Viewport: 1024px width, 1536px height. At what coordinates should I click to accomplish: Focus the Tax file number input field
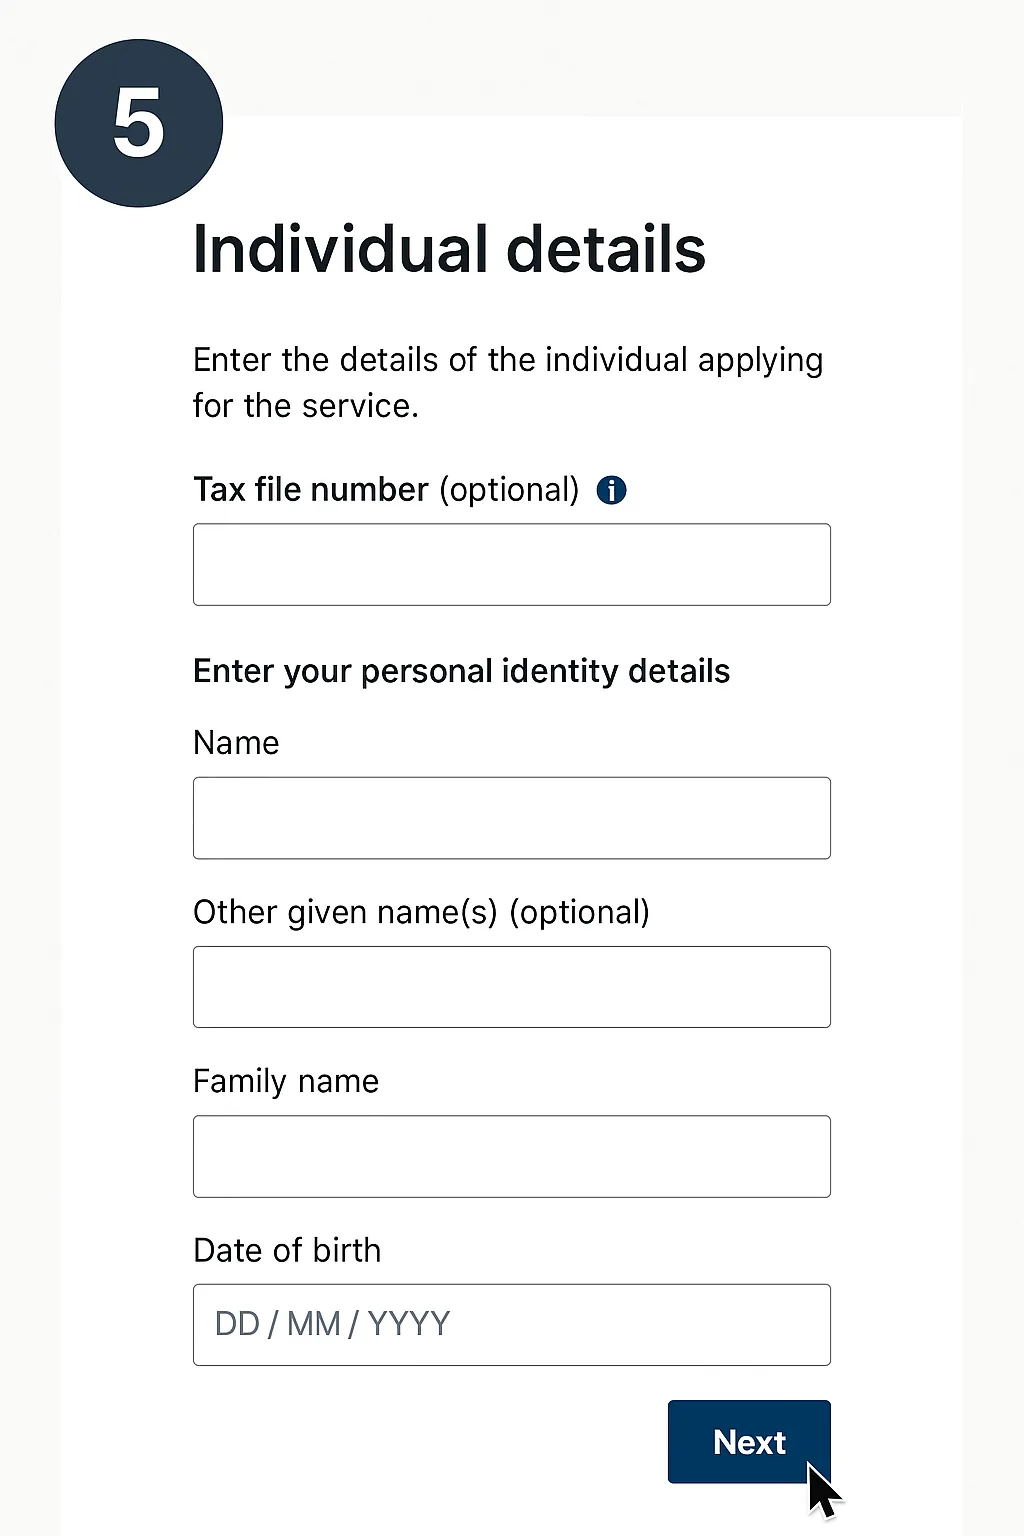511,564
